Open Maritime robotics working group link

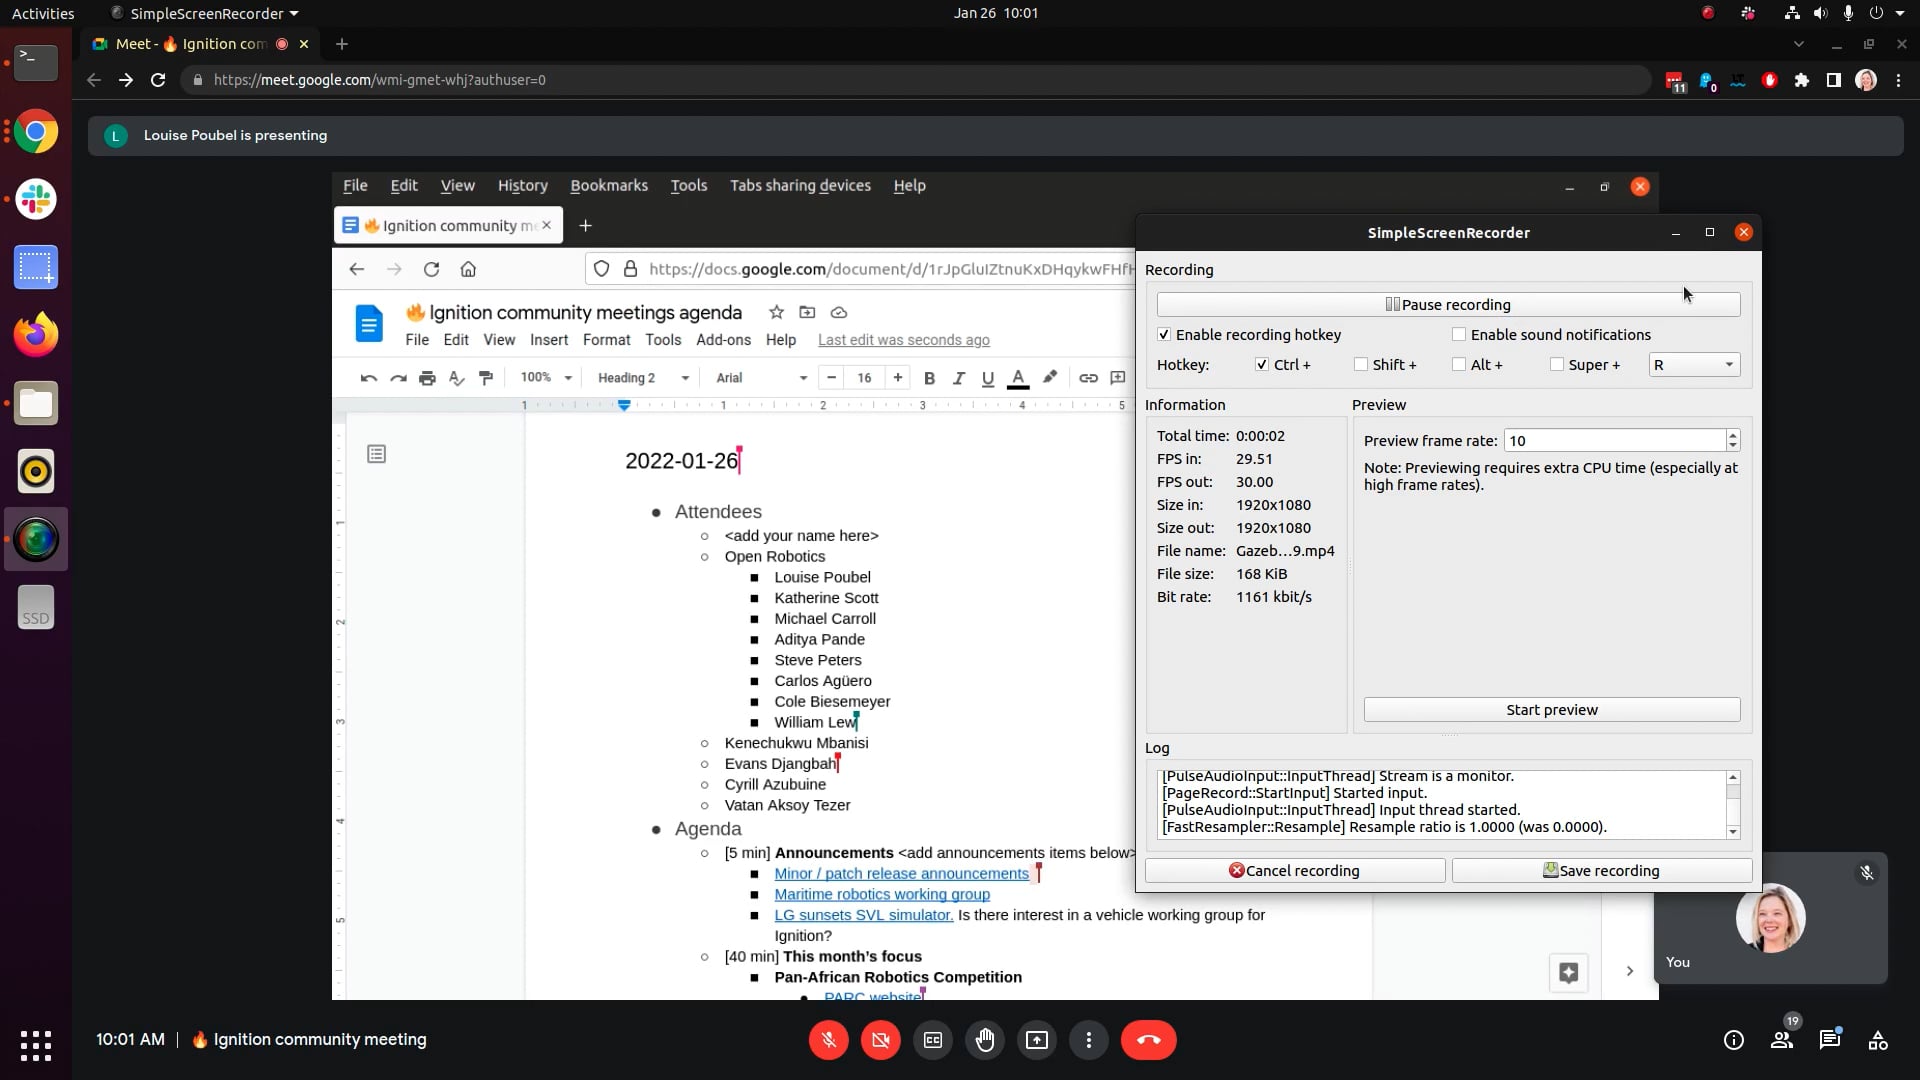882,895
